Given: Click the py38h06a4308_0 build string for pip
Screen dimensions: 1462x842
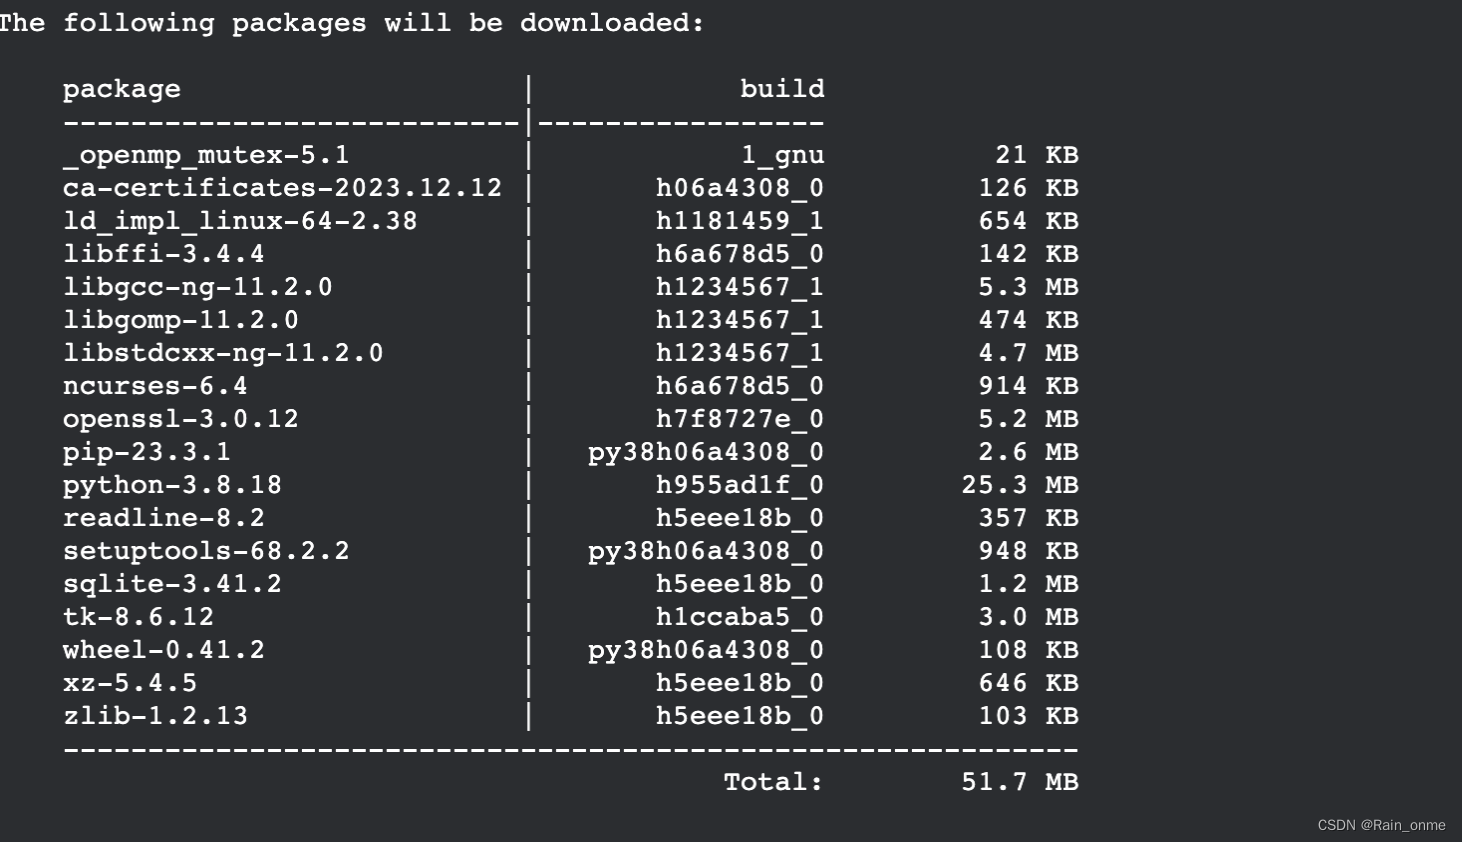Looking at the screenshot, I should (705, 452).
